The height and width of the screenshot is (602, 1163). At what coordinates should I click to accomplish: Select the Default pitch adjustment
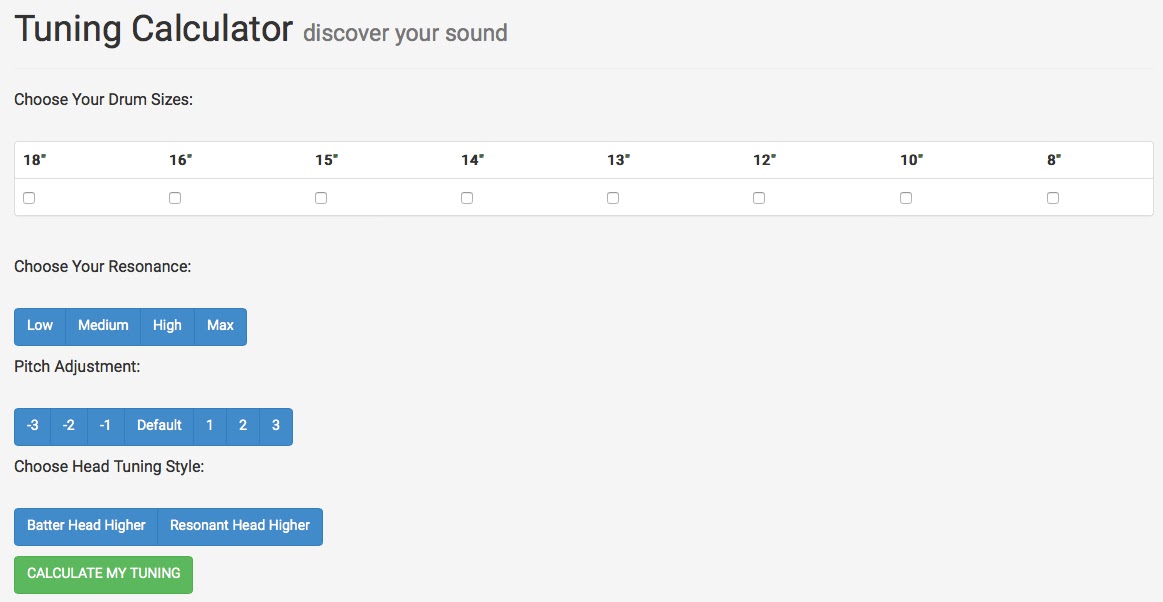[158, 426]
